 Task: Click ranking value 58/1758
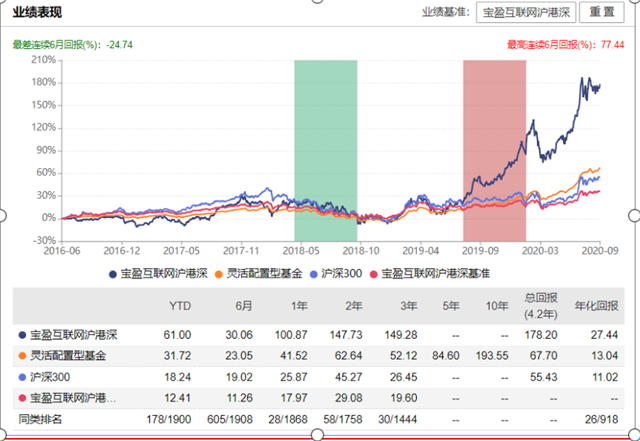tap(343, 419)
